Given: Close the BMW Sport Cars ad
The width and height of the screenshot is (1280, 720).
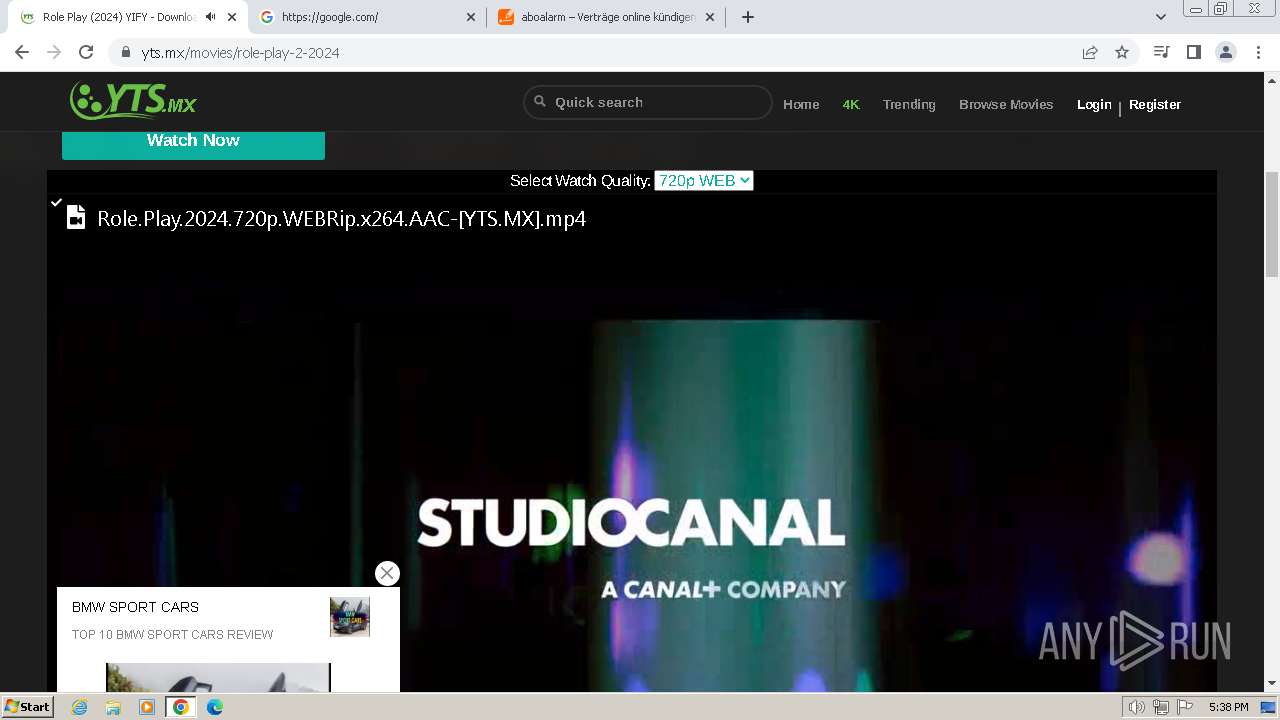Looking at the screenshot, I should click(x=387, y=573).
